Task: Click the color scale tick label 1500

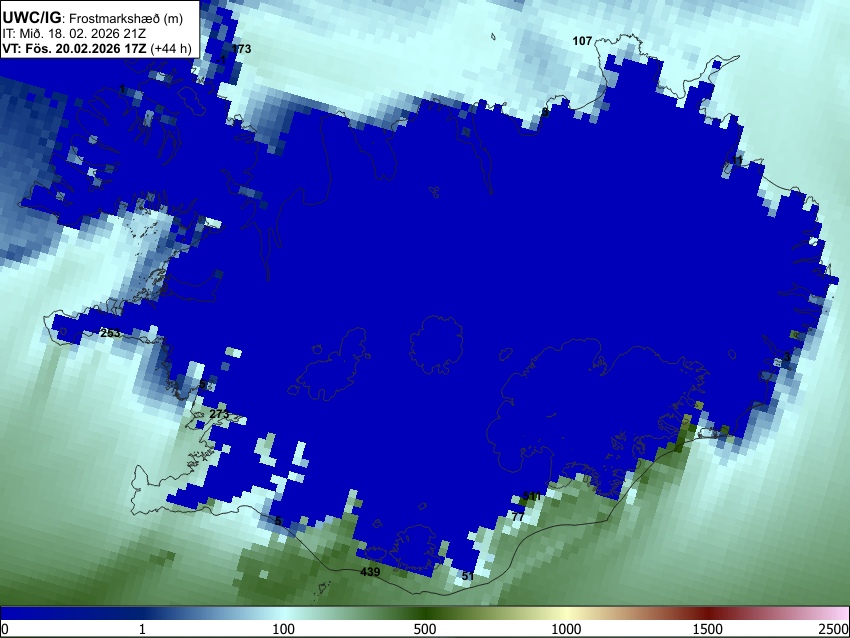Action: pos(708,629)
